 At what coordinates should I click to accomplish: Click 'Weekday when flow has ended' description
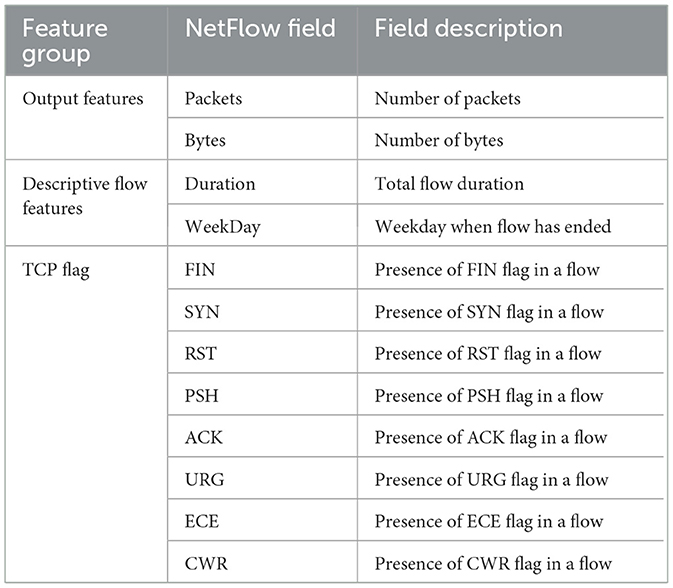point(492,226)
